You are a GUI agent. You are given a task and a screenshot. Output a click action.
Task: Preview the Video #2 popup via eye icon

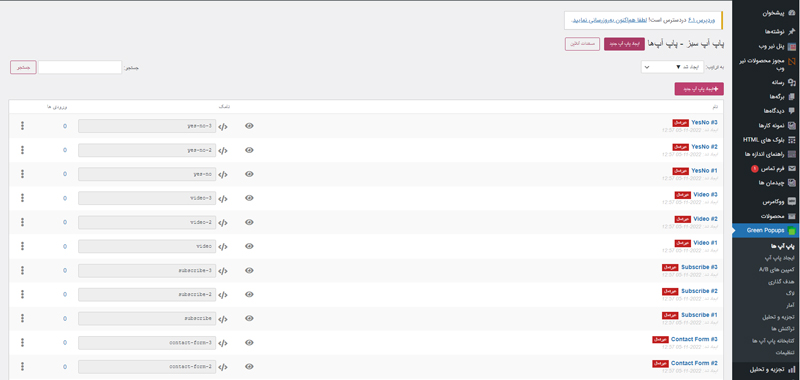(x=249, y=222)
